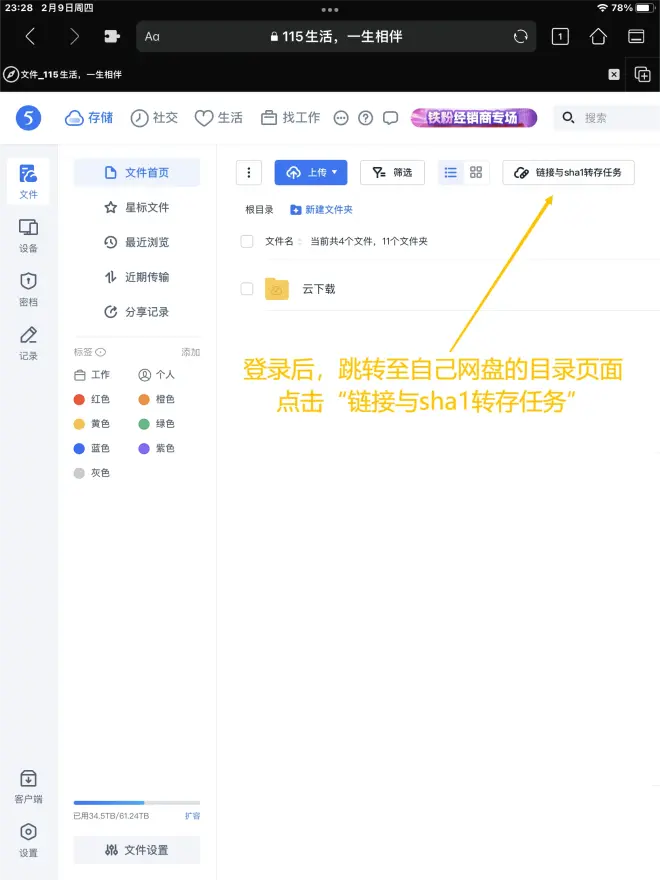Open 密档 in left sidebar
This screenshot has height=880, width=660.
(x=28, y=290)
